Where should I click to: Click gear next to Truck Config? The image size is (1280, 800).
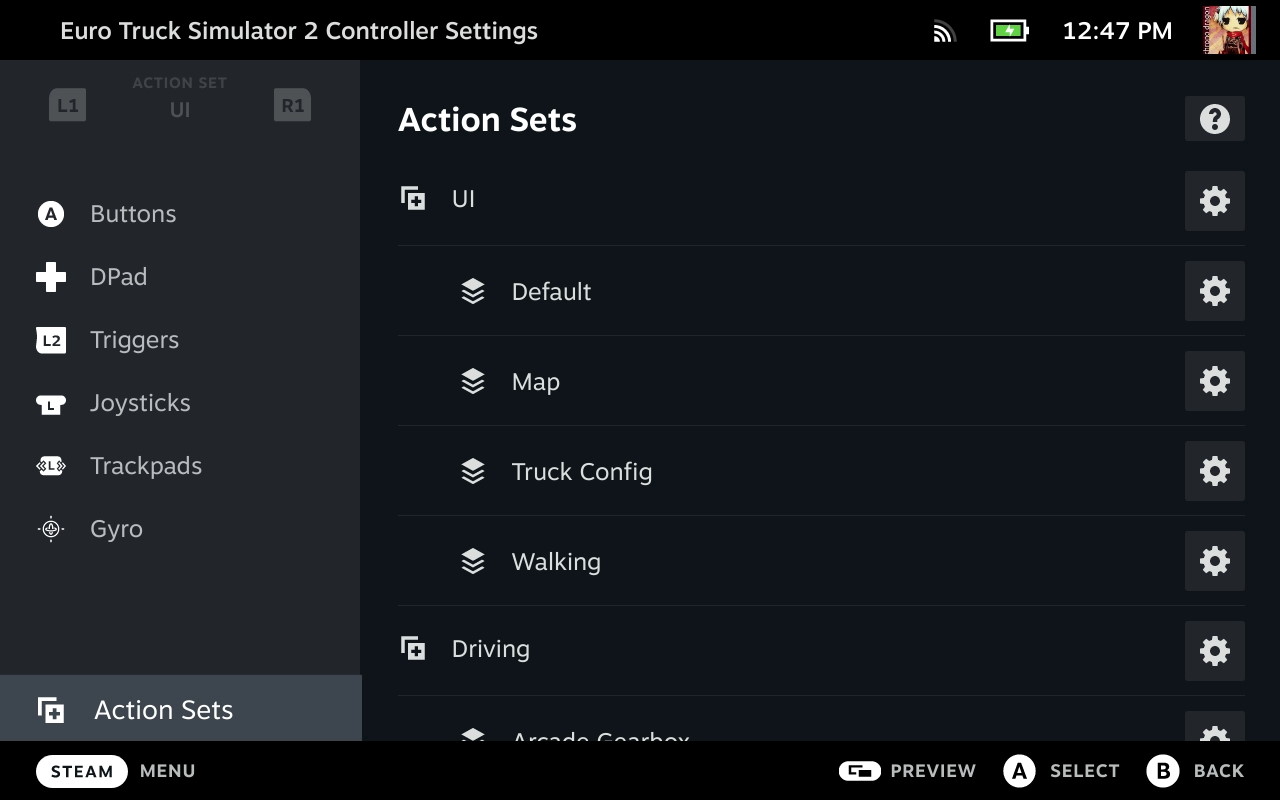pyautogui.click(x=1214, y=471)
